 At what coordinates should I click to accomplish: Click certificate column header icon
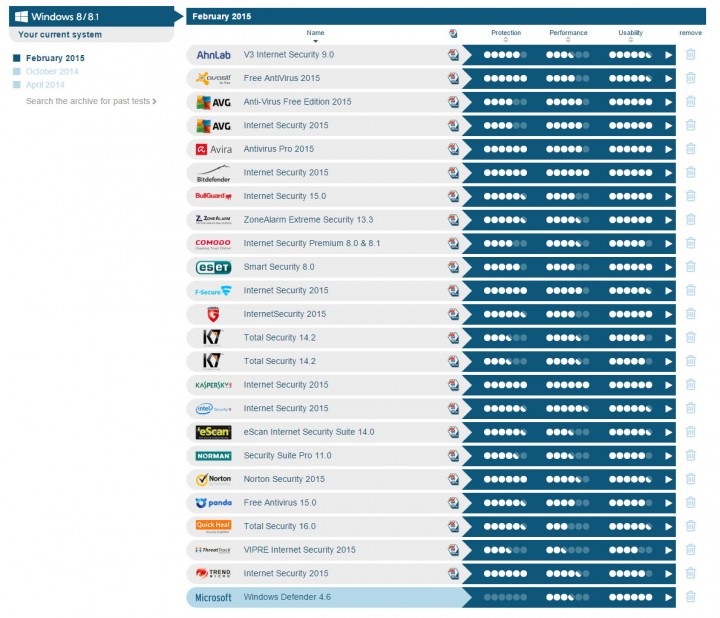point(453,33)
